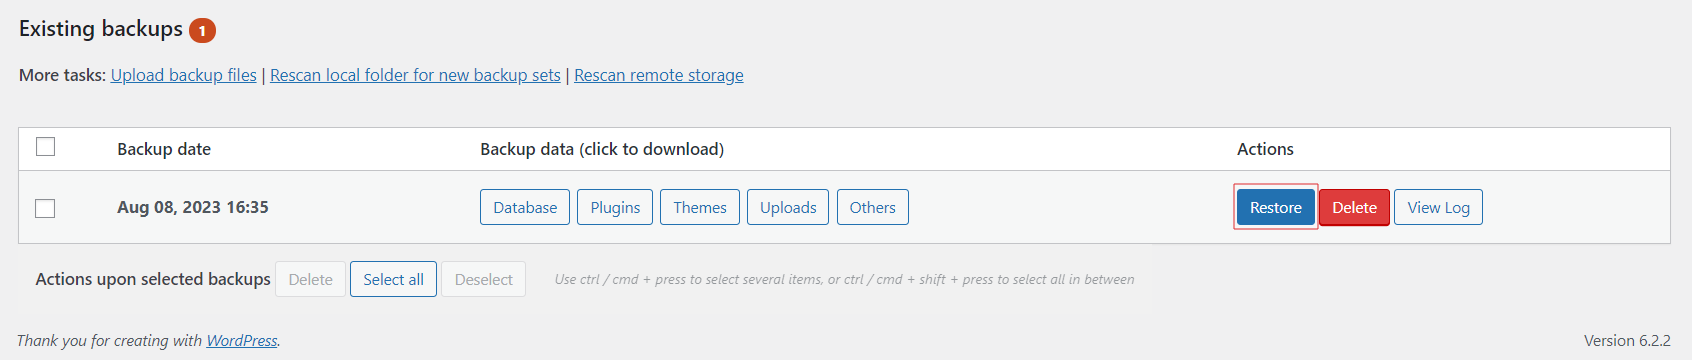Tick the header checkbox beside Backup date
The image size is (1692, 360).
[x=45, y=147]
